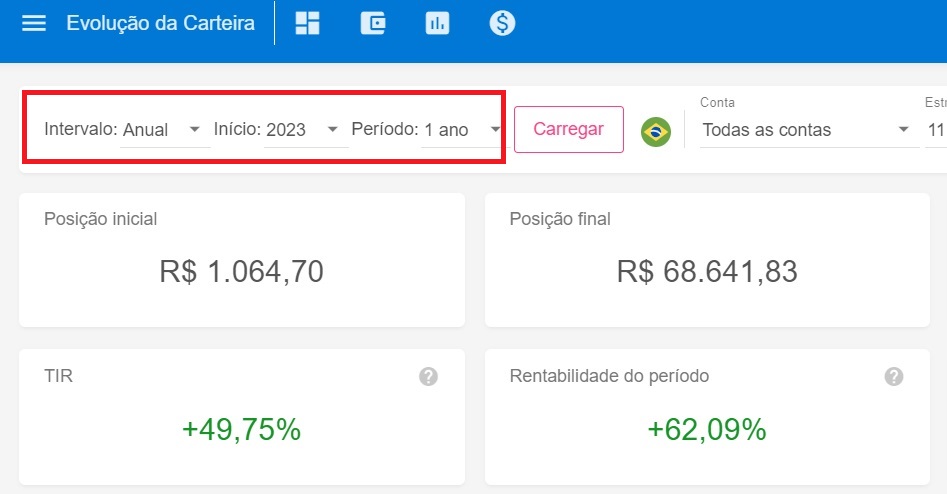Open the hamburger navigation menu

[x=34, y=23]
